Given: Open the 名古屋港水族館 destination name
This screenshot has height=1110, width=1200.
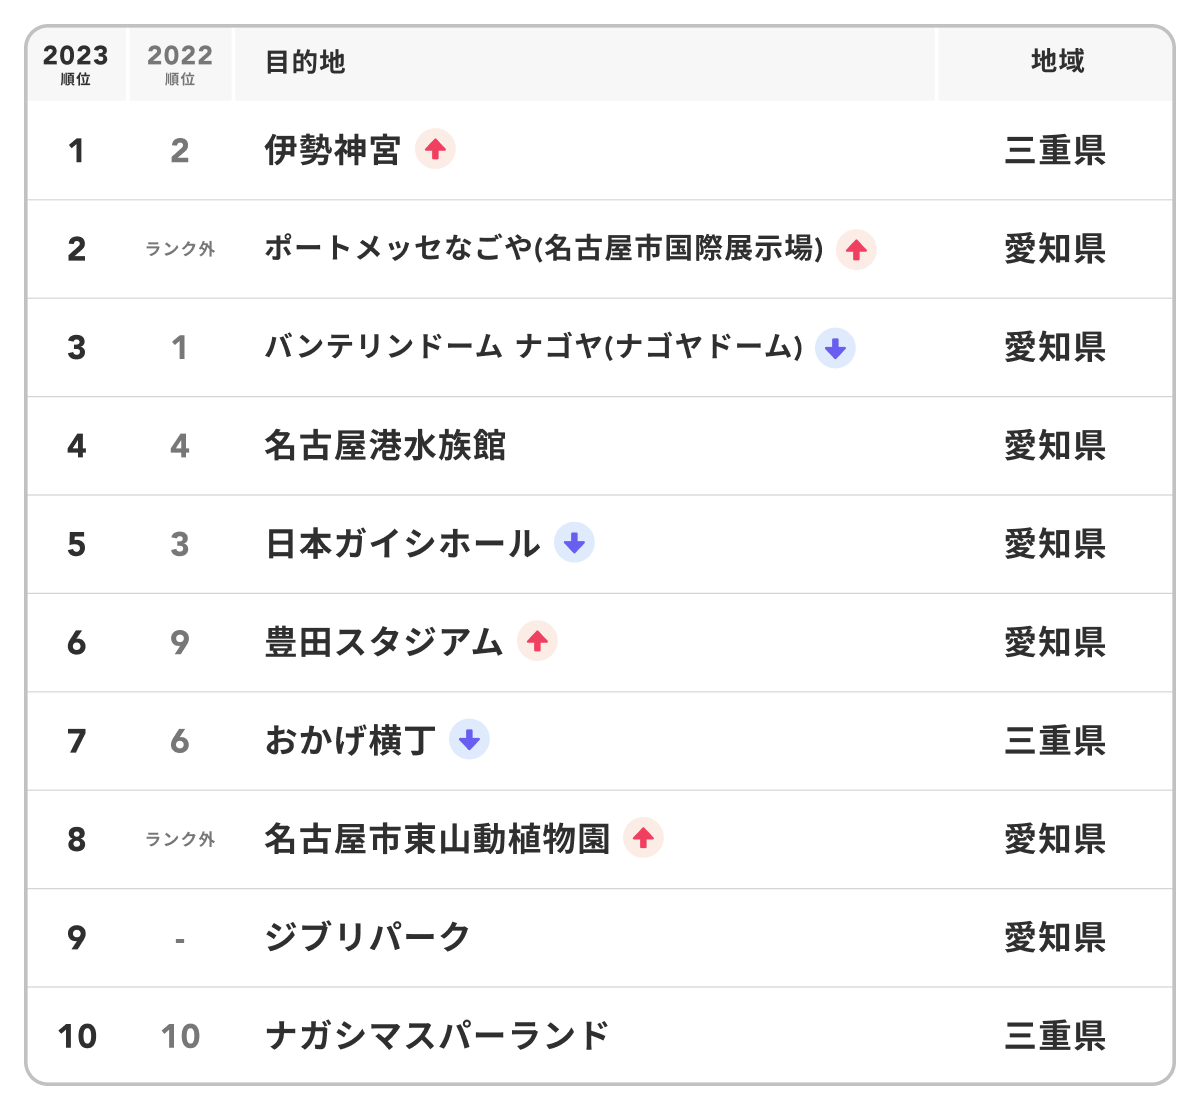Looking at the screenshot, I should [385, 446].
